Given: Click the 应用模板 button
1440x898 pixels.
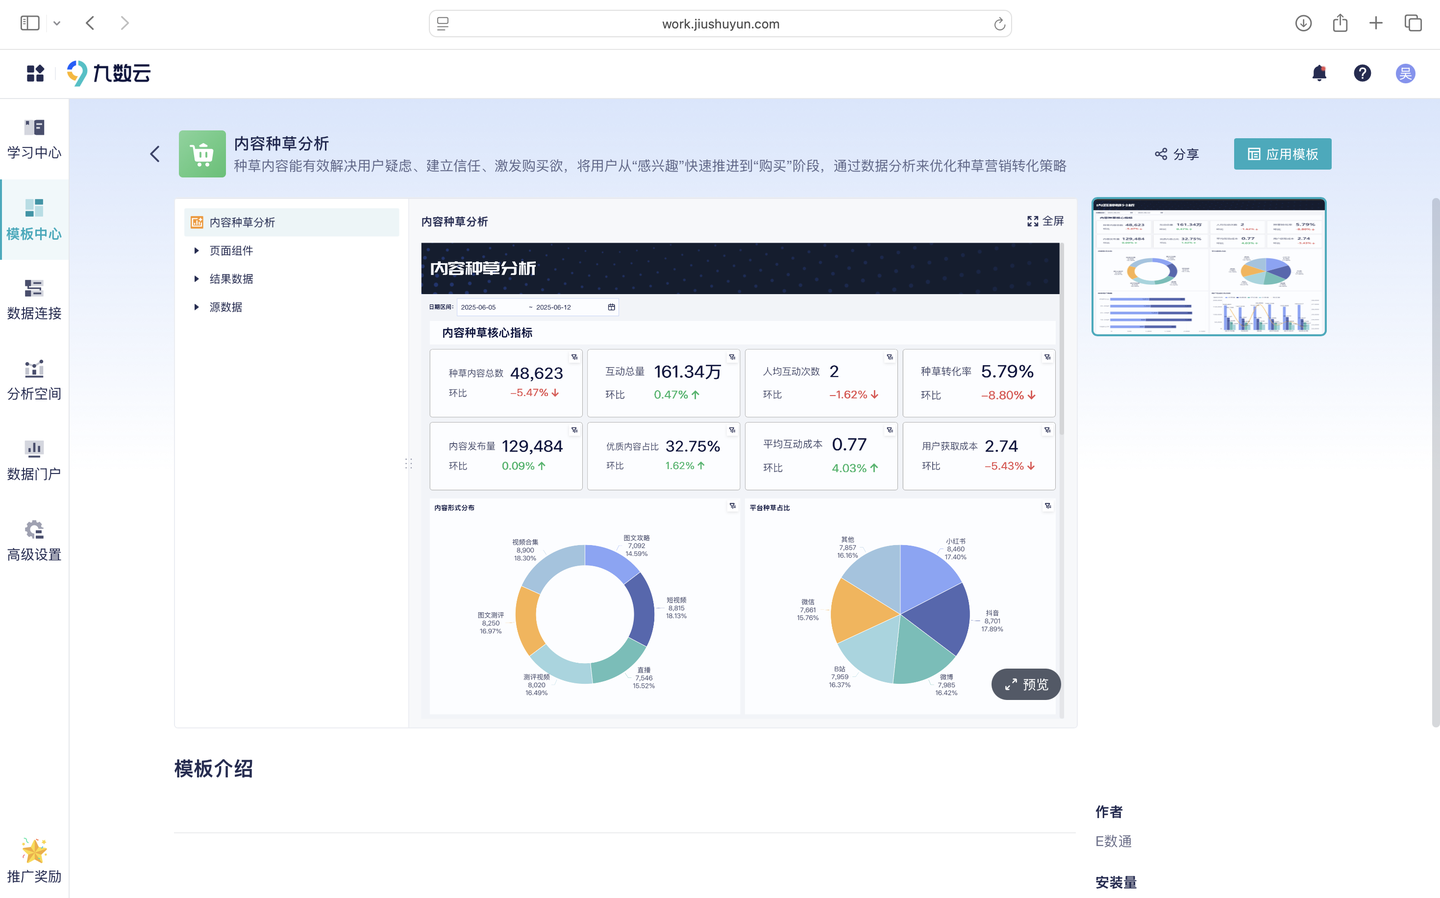Looking at the screenshot, I should coord(1282,154).
